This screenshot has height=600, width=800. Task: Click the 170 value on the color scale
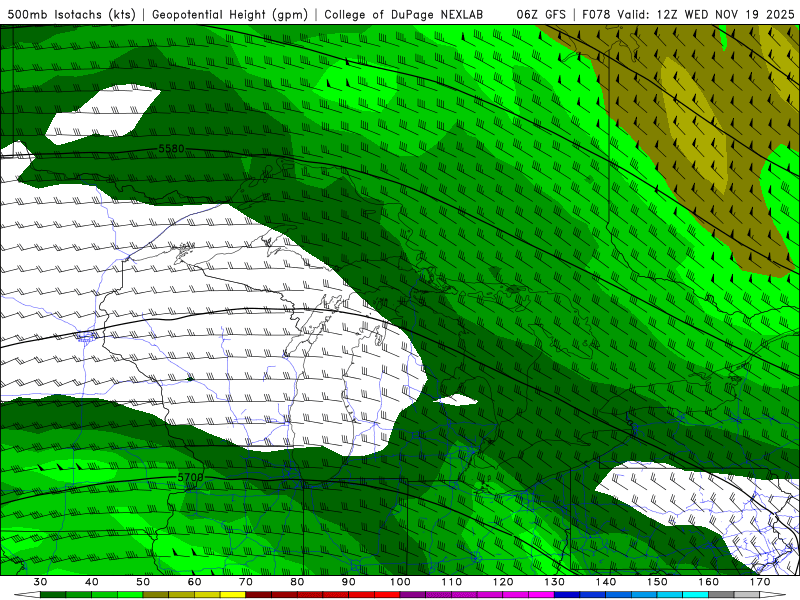point(760,582)
